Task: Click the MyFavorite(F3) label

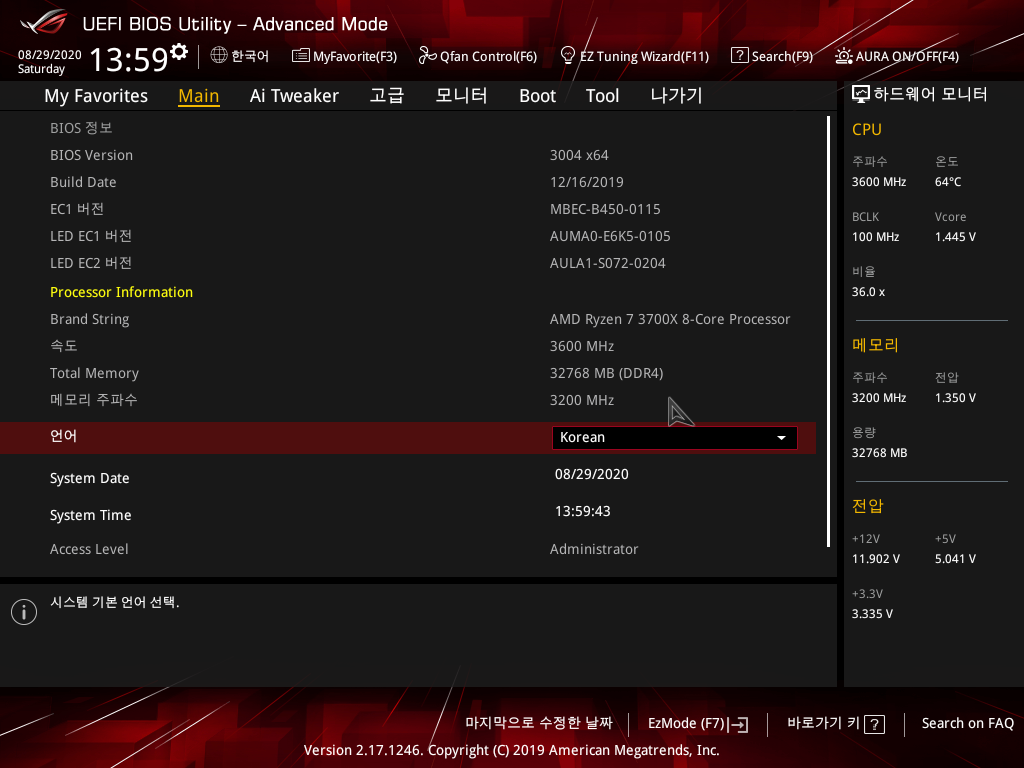Action: [355, 57]
